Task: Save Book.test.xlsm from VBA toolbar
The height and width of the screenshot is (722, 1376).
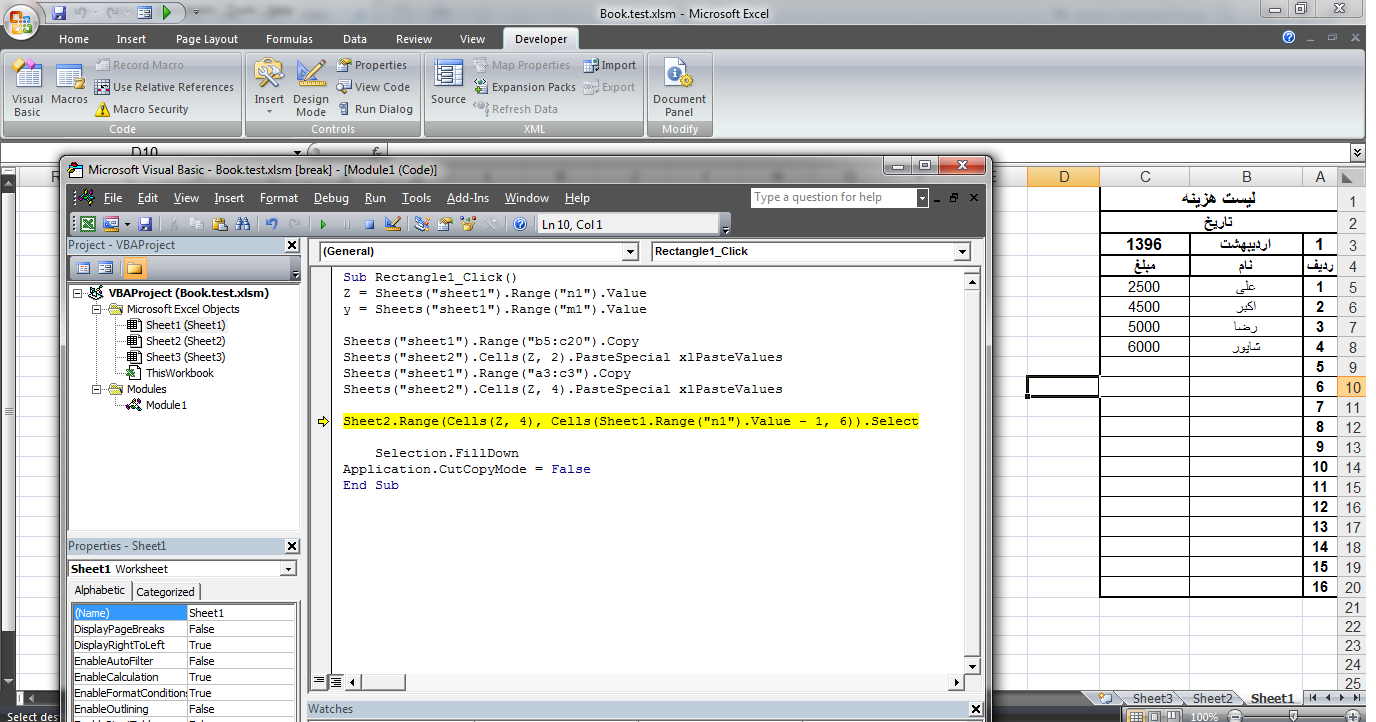Action: coord(145,224)
